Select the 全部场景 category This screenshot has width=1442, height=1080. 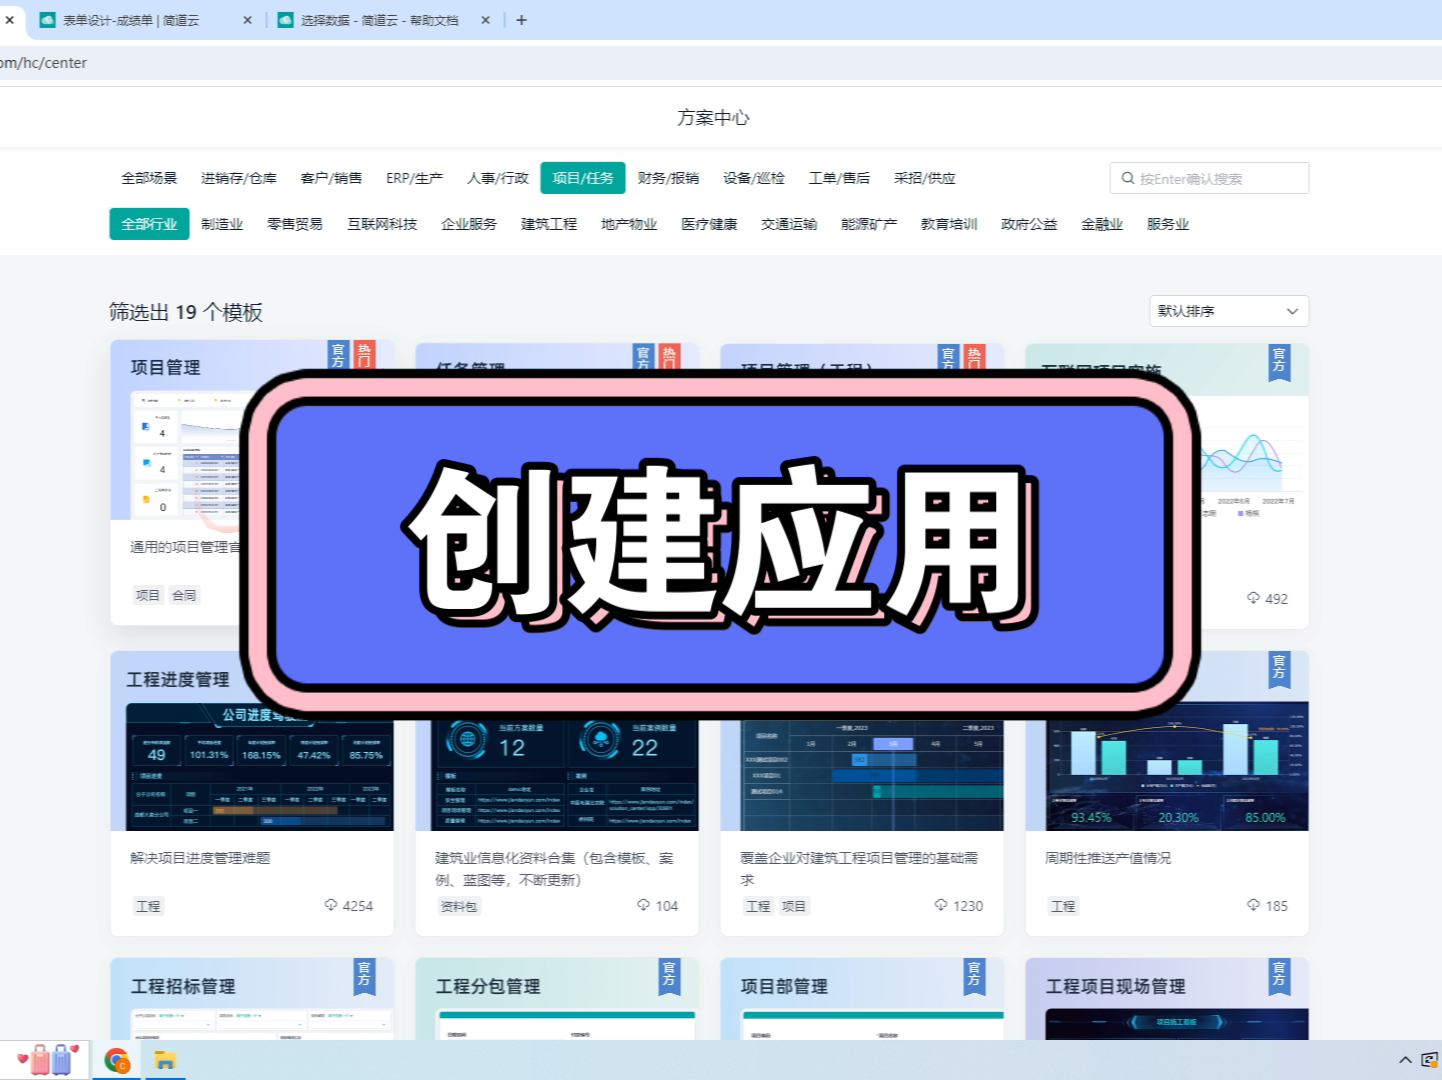pyautogui.click(x=149, y=178)
